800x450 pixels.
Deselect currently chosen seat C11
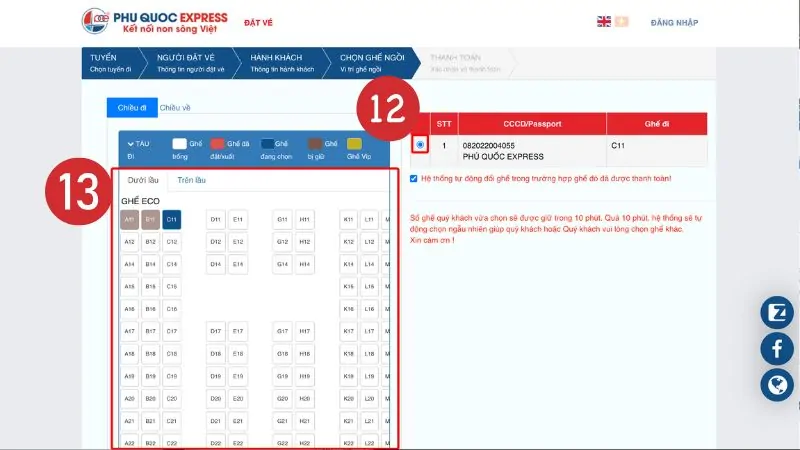[171, 219]
